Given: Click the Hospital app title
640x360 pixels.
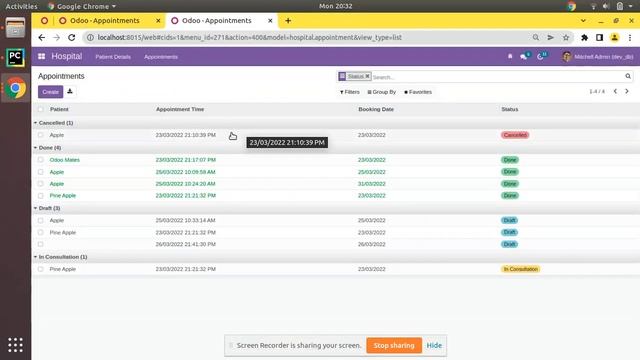Looking at the screenshot, I should (67, 56).
